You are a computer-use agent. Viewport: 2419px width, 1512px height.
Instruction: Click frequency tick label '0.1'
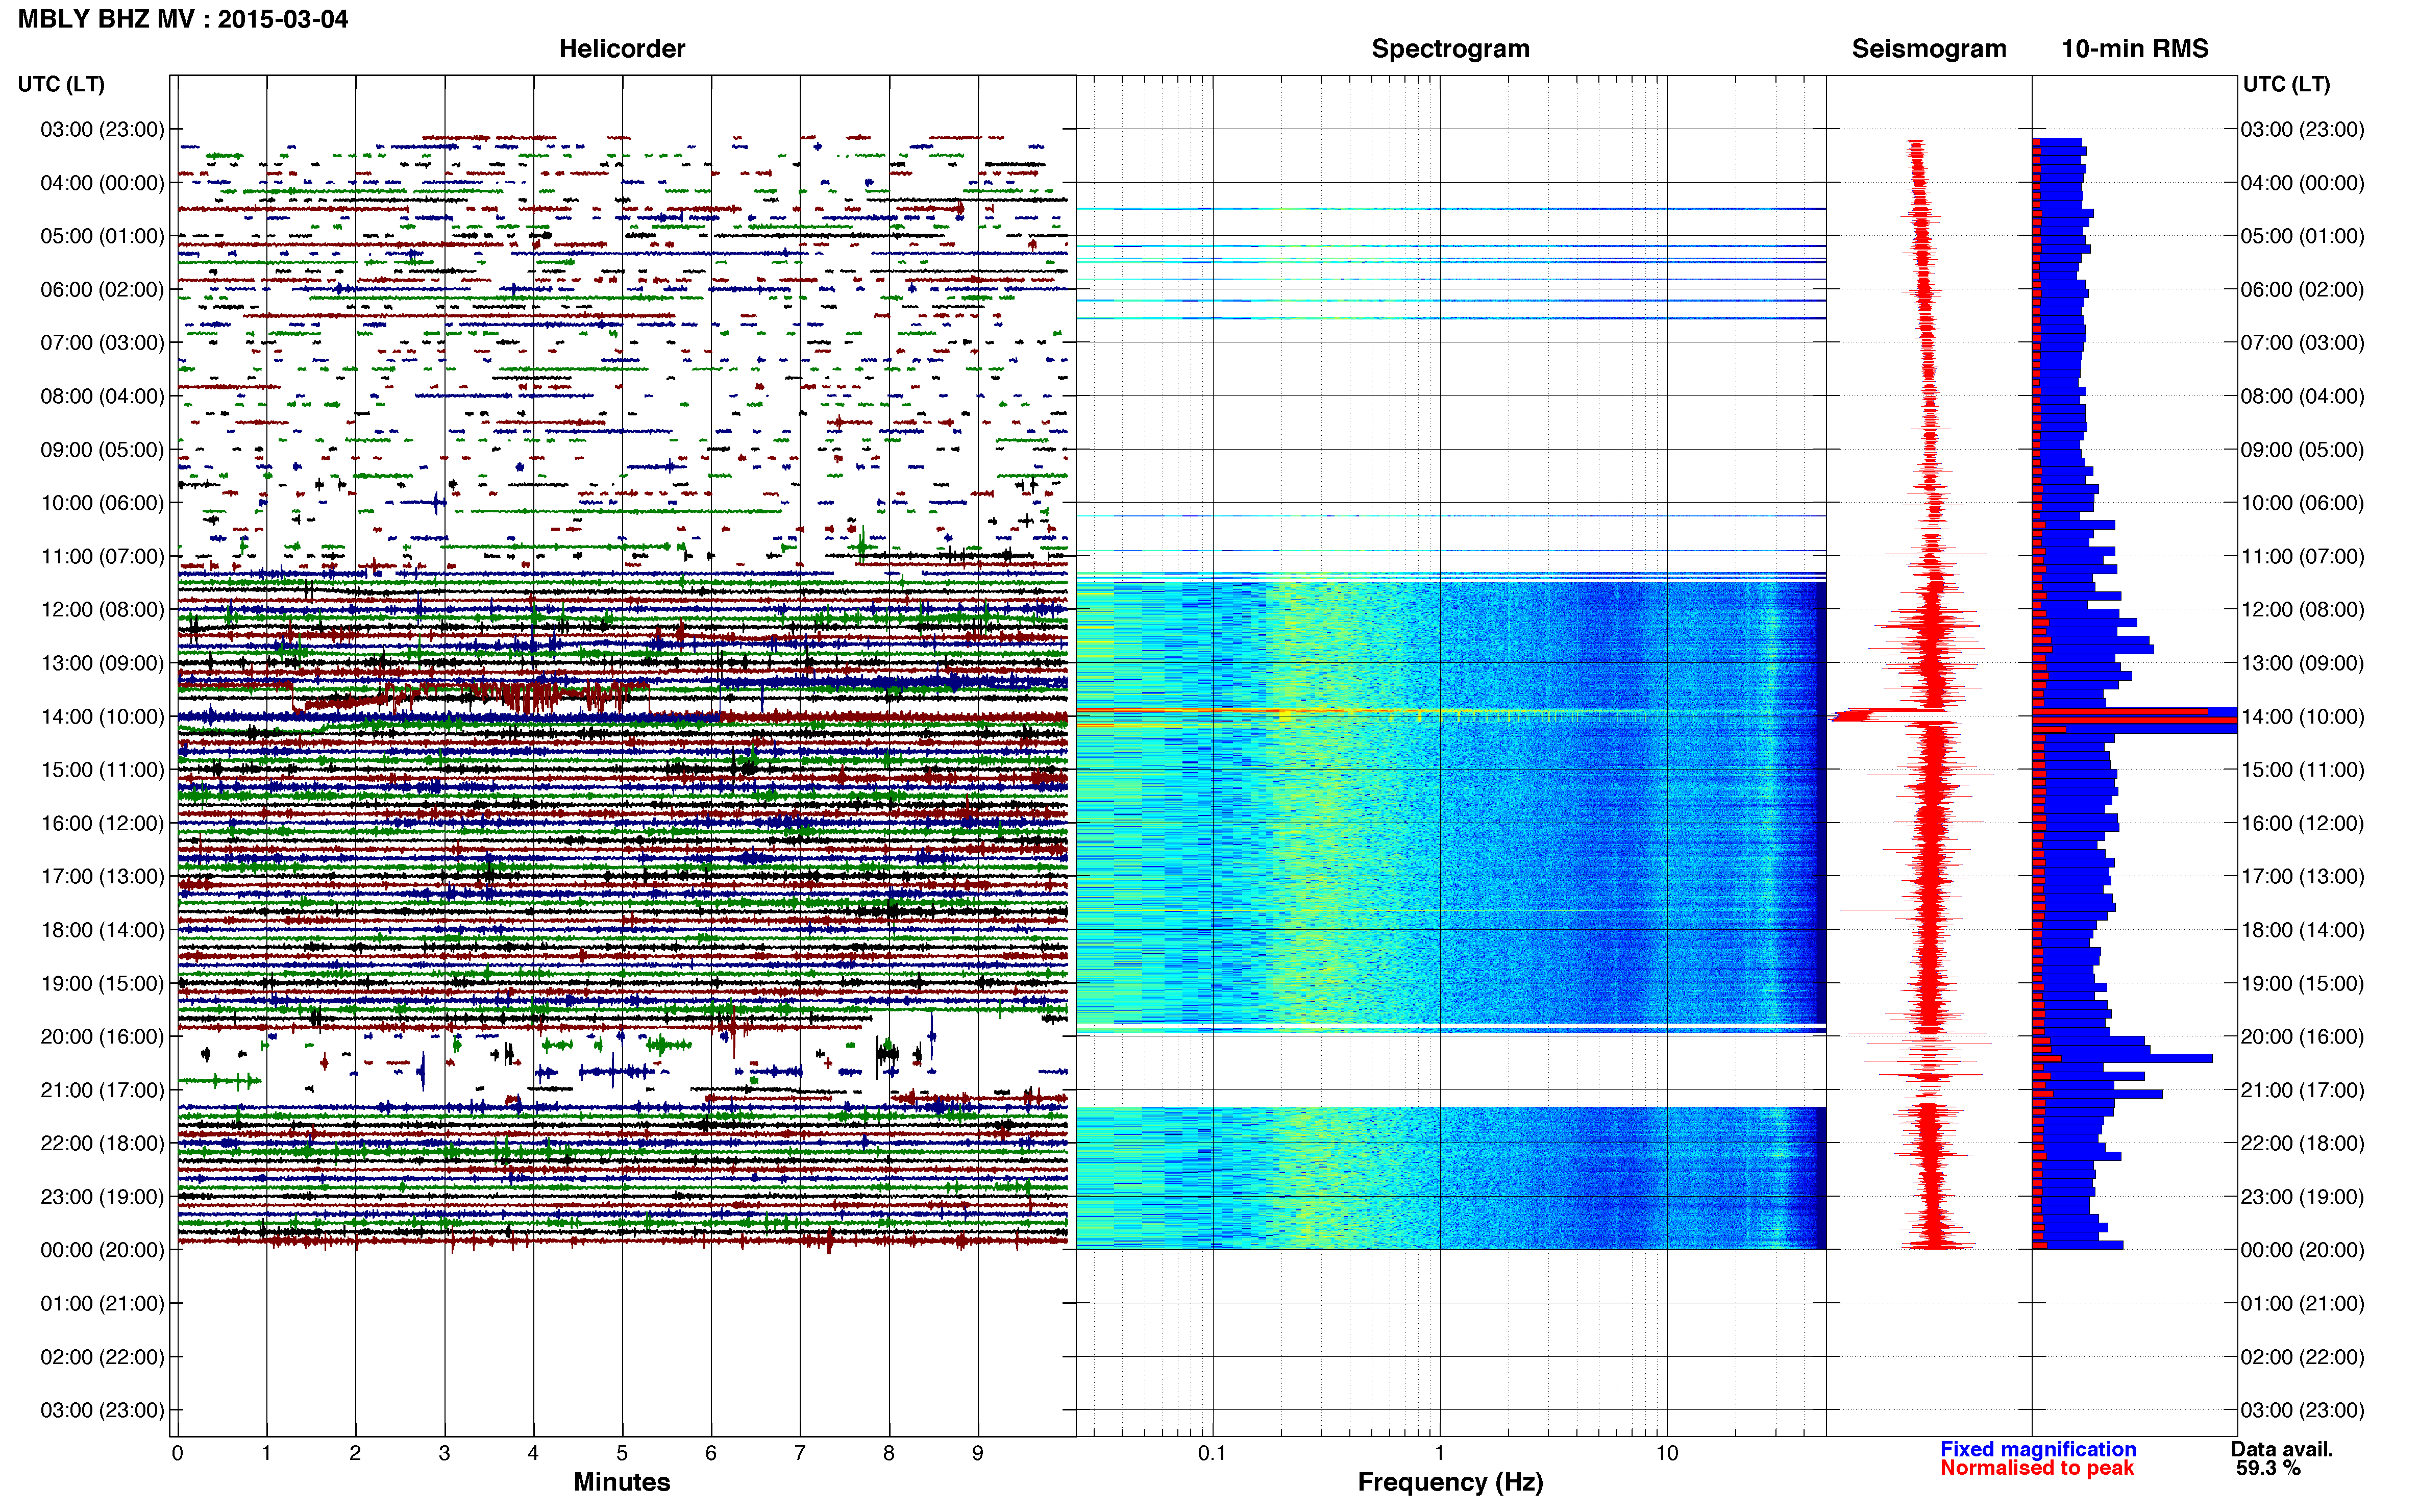1212,1453
